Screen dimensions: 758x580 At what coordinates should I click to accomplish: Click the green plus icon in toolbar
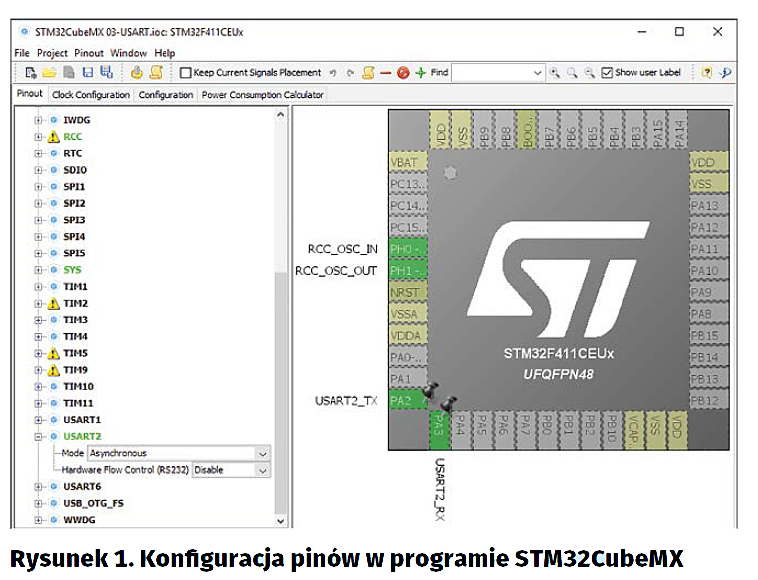pyautogui.click(x=421, y=73)
